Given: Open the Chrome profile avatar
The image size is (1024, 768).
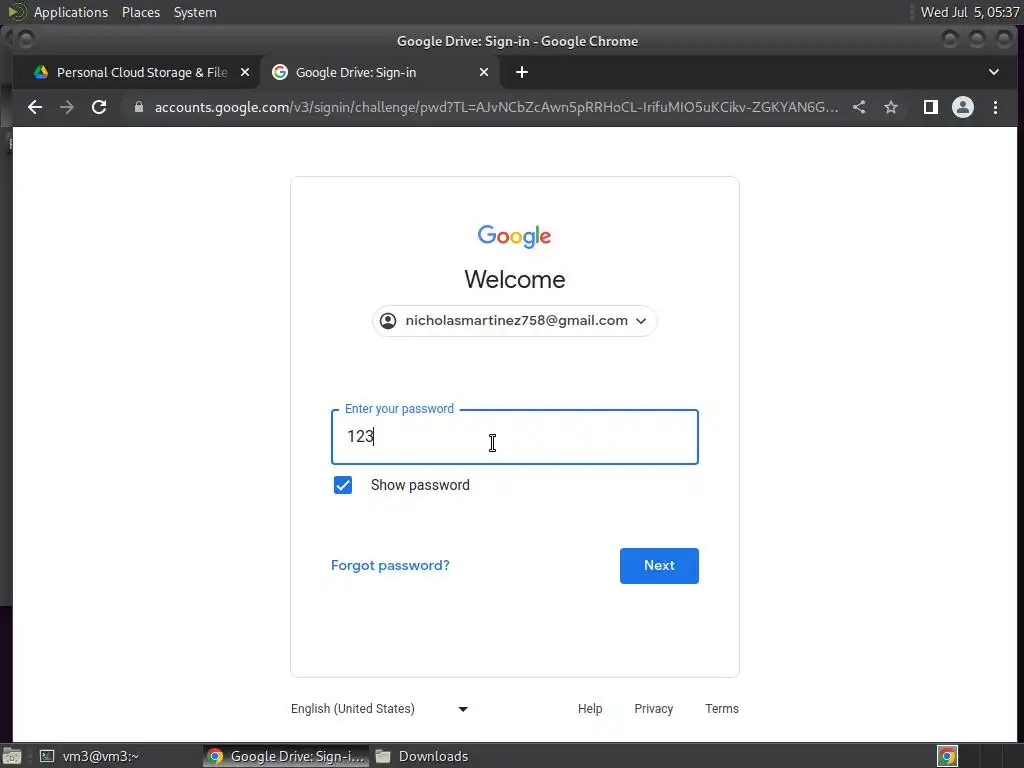Looking at the screenshot, I should pyautogui.click(x=963, y=107).
